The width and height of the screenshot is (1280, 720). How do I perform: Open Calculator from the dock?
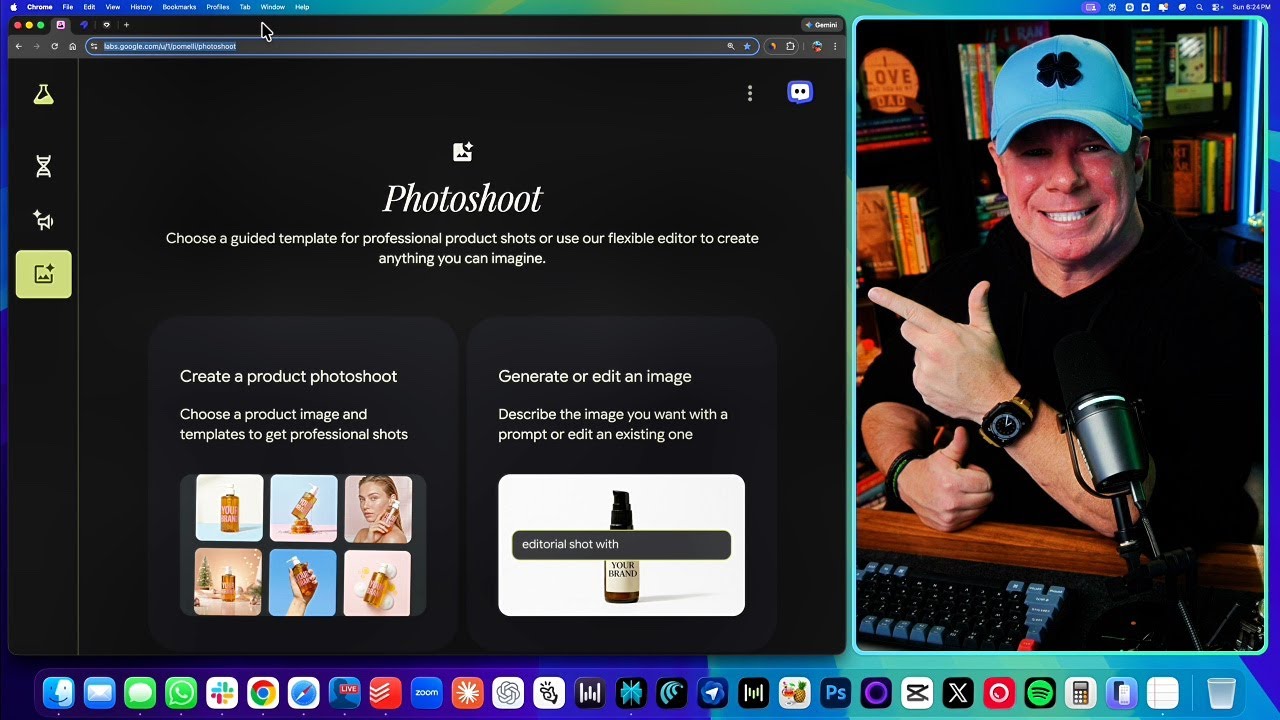tap(1080, 693)
